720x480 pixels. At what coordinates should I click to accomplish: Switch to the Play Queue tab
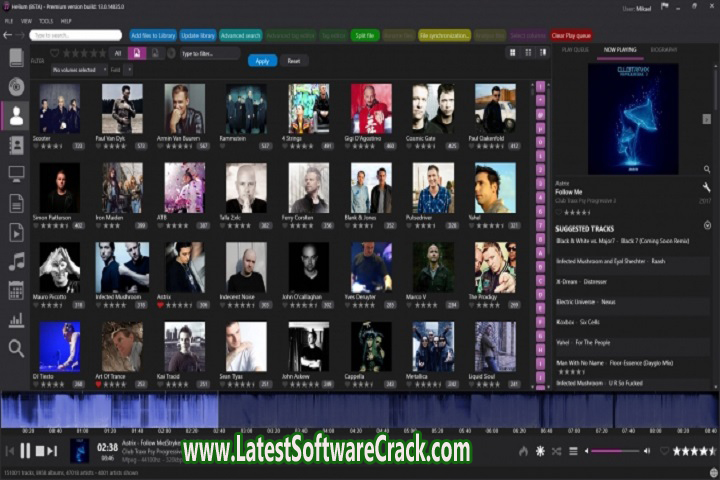click(x=575, y=48)
